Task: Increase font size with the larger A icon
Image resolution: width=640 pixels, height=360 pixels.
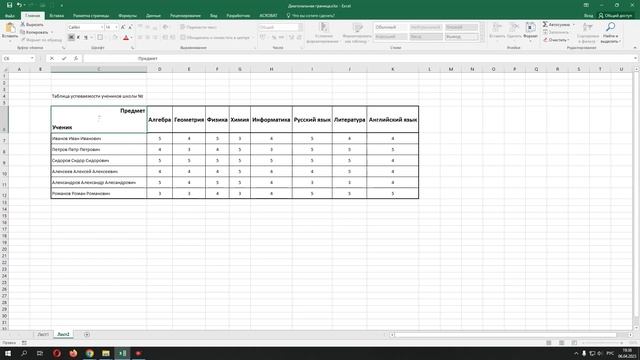Action: pos(123,27)
